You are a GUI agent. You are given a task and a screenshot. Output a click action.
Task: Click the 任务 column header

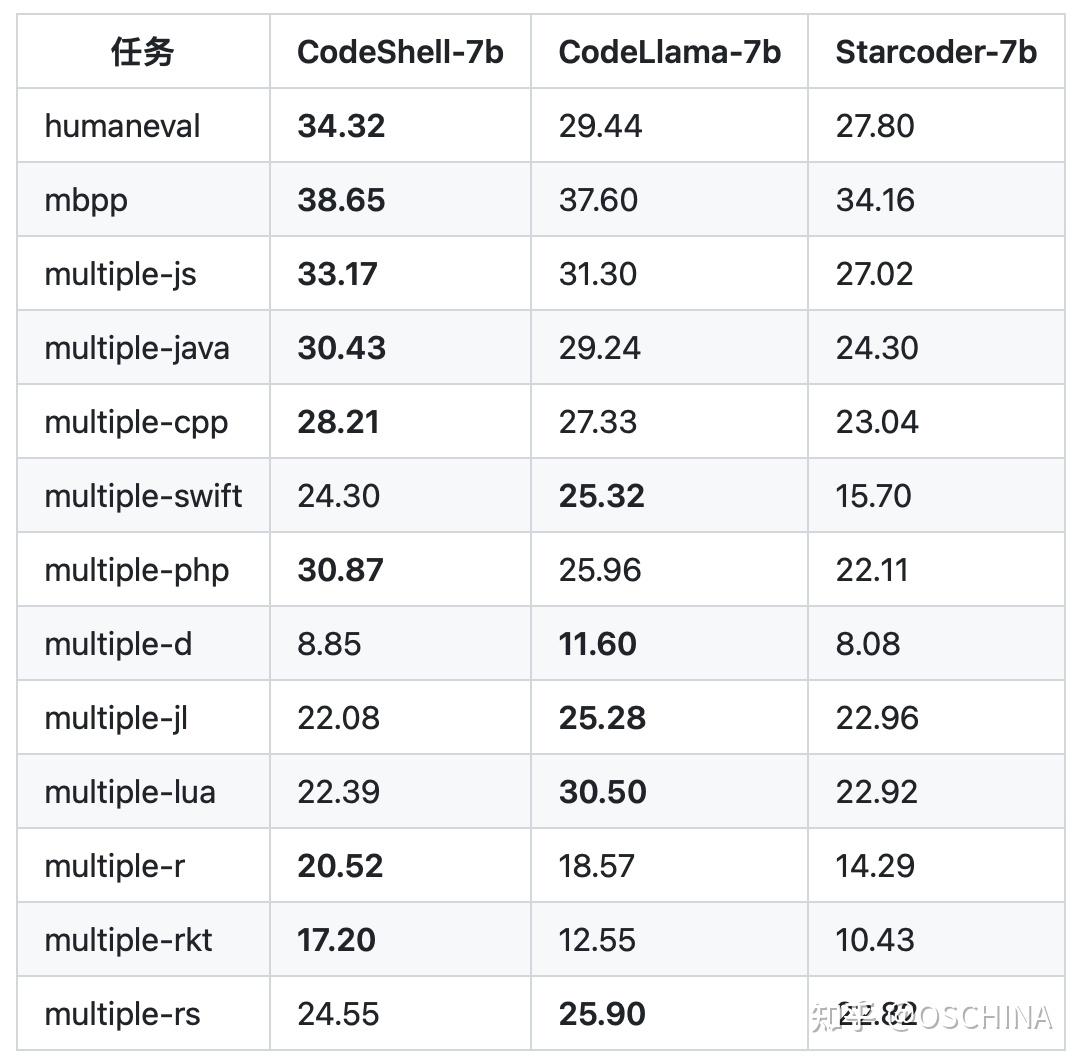pos(142,52)
